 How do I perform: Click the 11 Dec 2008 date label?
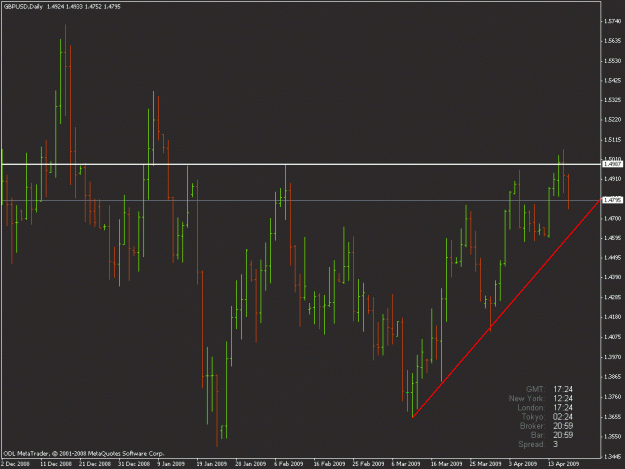(56, 464)
